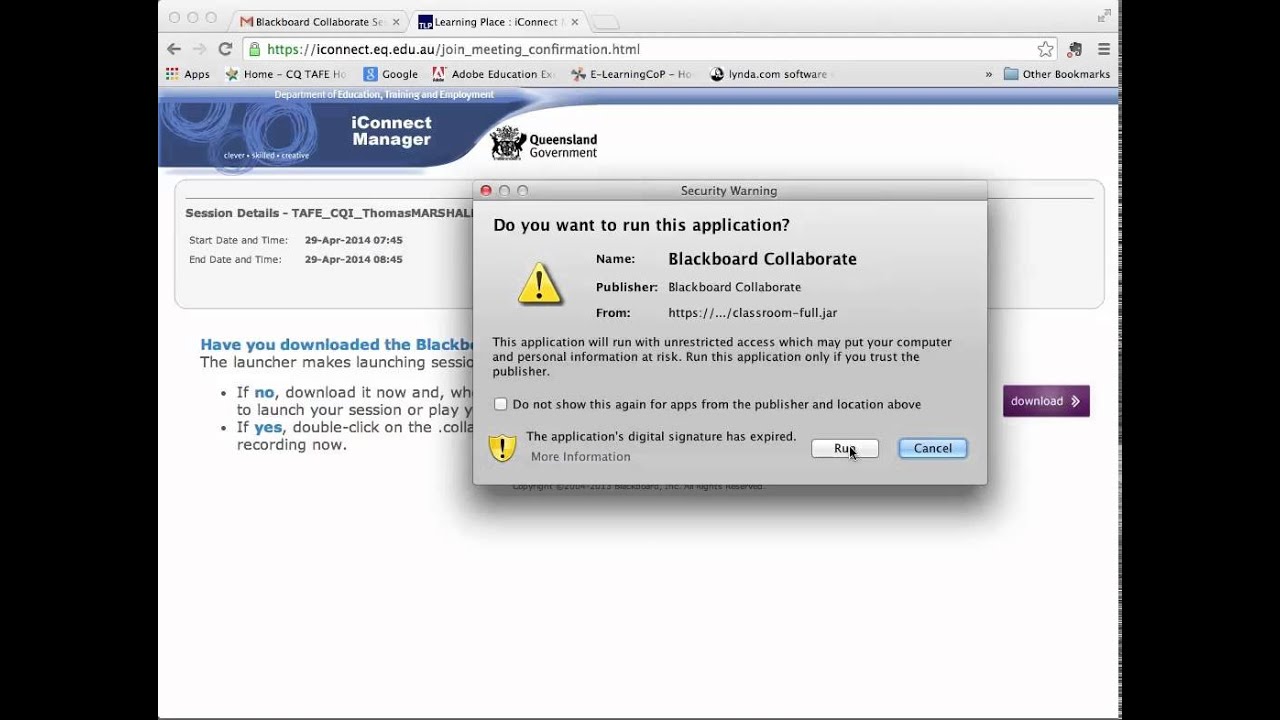Open the Adobe Education Exchange bookmark

coord(493,74)
